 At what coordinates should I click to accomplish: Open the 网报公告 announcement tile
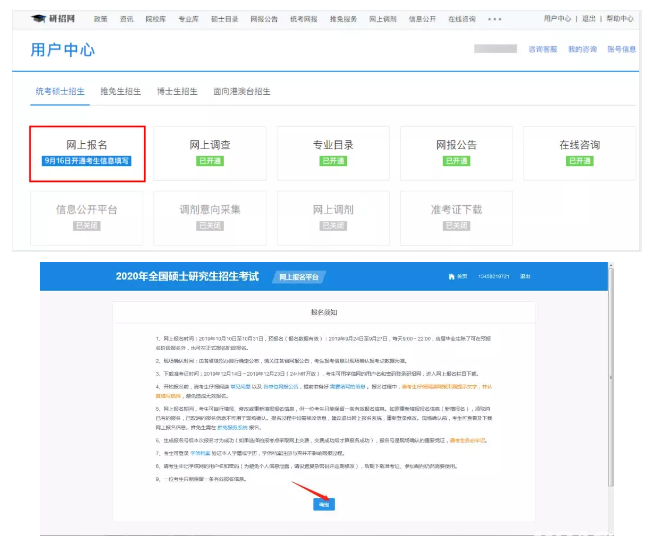[457, 152]
